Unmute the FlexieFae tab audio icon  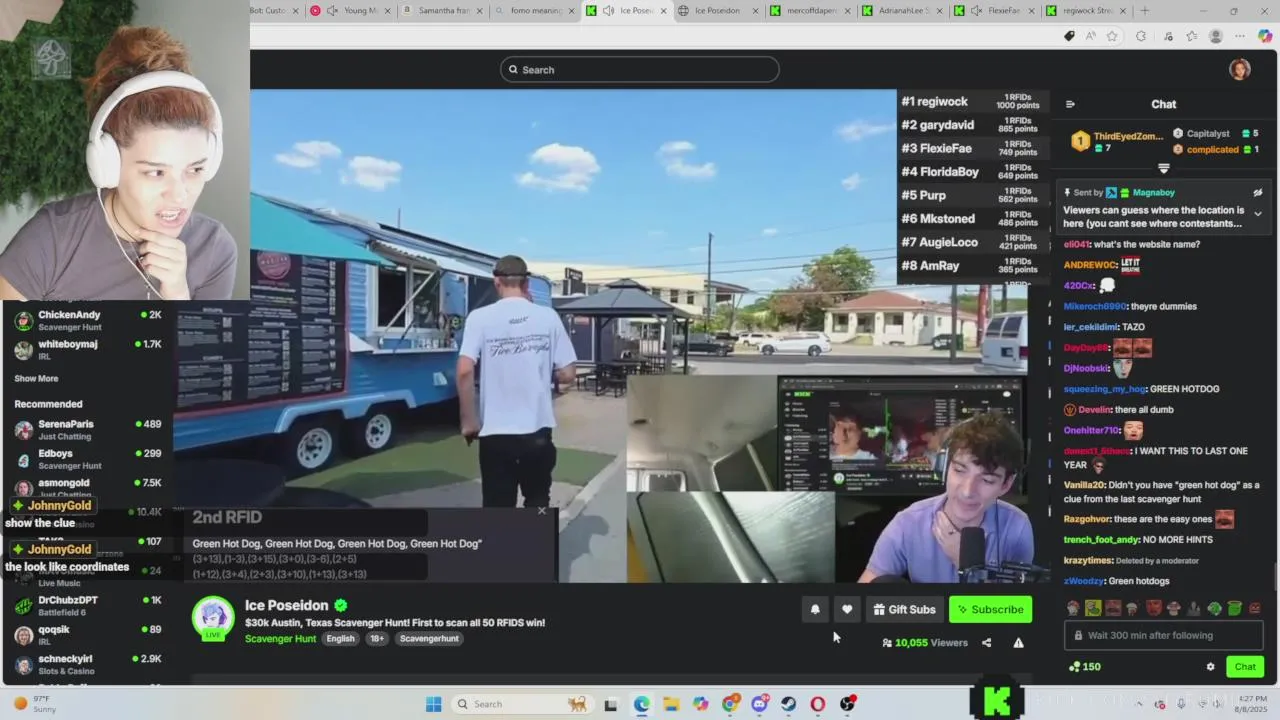click(975, 11)
